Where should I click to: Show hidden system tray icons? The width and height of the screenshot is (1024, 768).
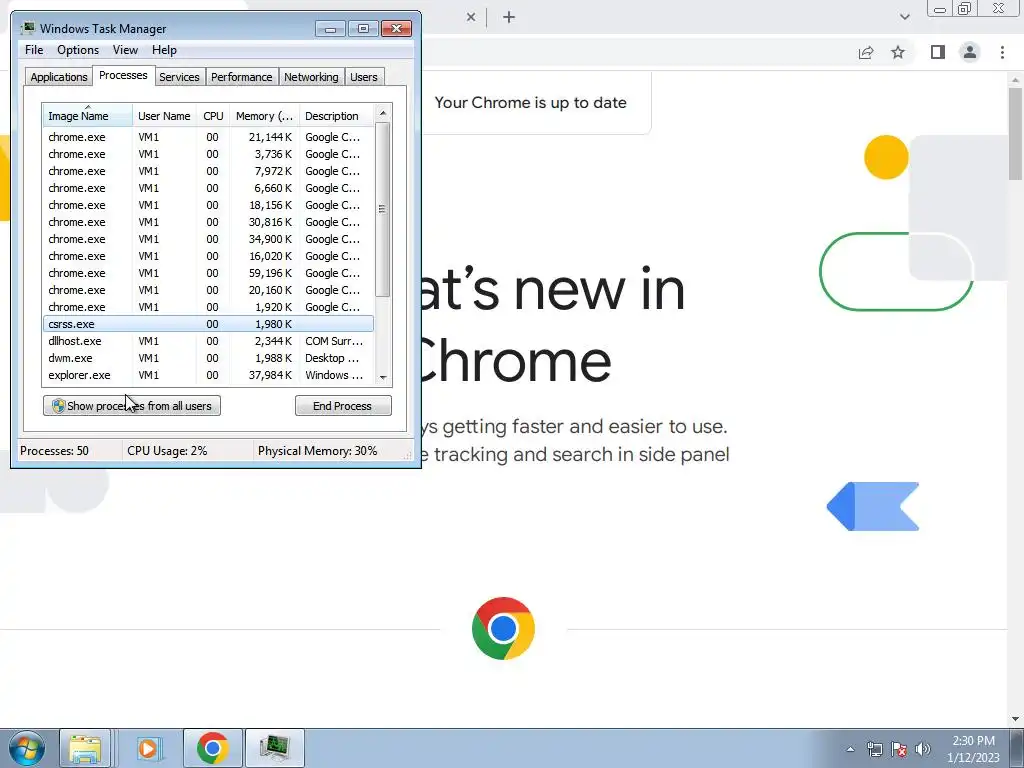(x=850, y=749)
